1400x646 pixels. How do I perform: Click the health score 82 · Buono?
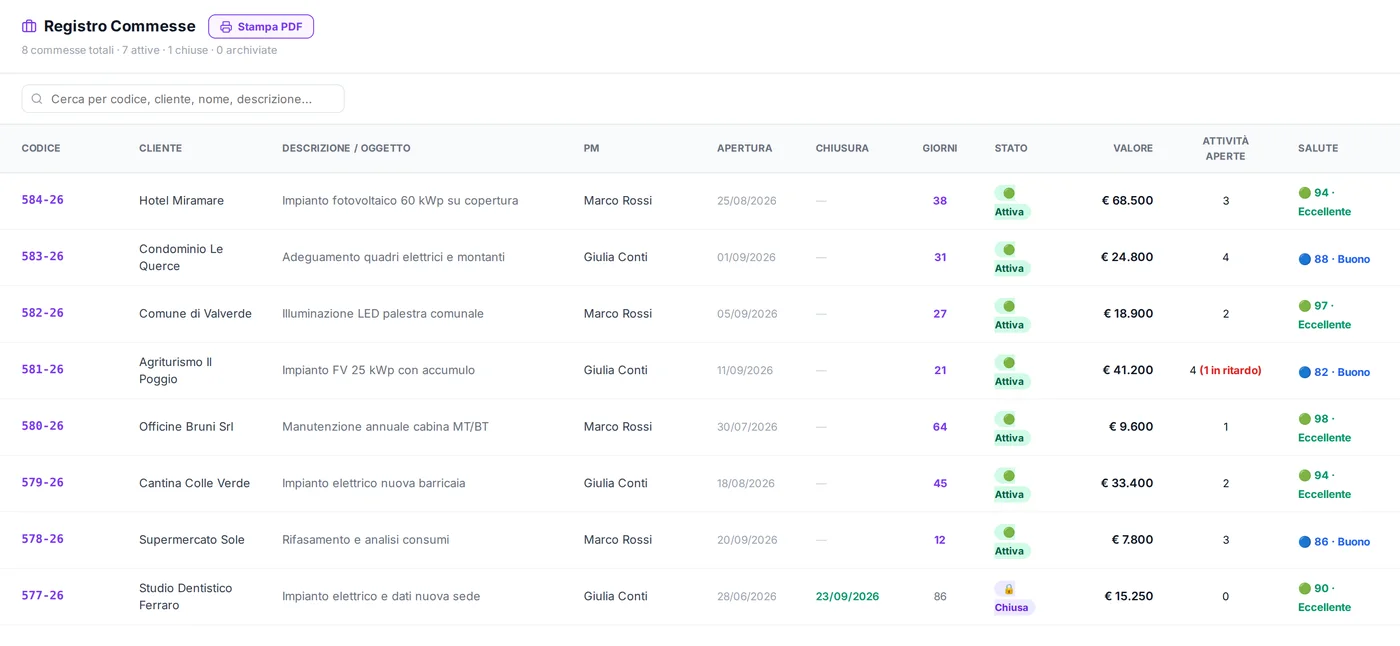tap(1334, 372)
